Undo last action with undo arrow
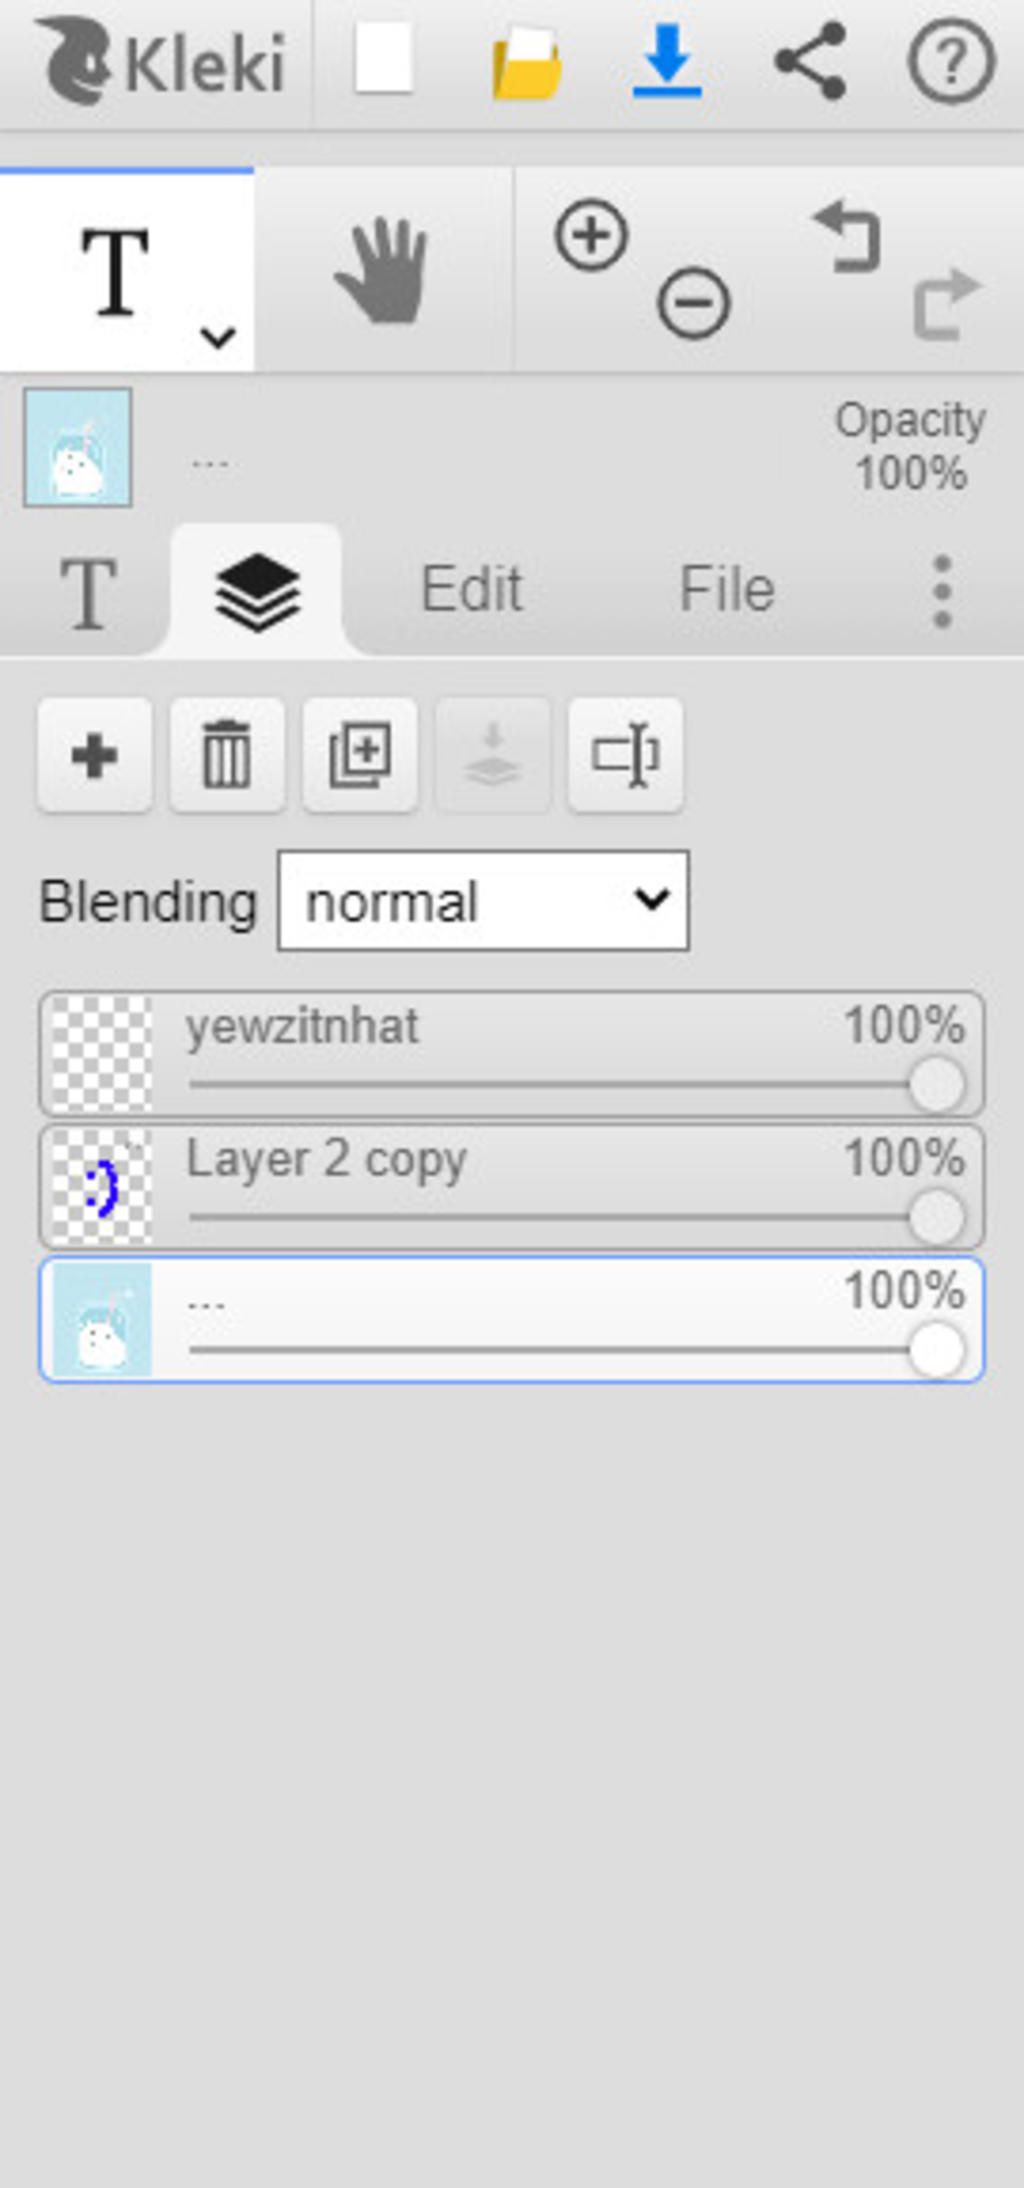1024x2188 pixels. click(x=848, y=237)
